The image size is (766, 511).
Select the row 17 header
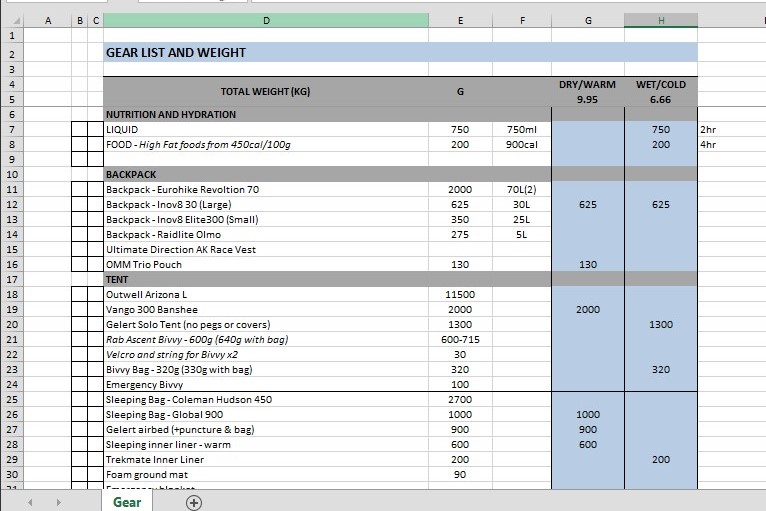click(x=12, y=280)
